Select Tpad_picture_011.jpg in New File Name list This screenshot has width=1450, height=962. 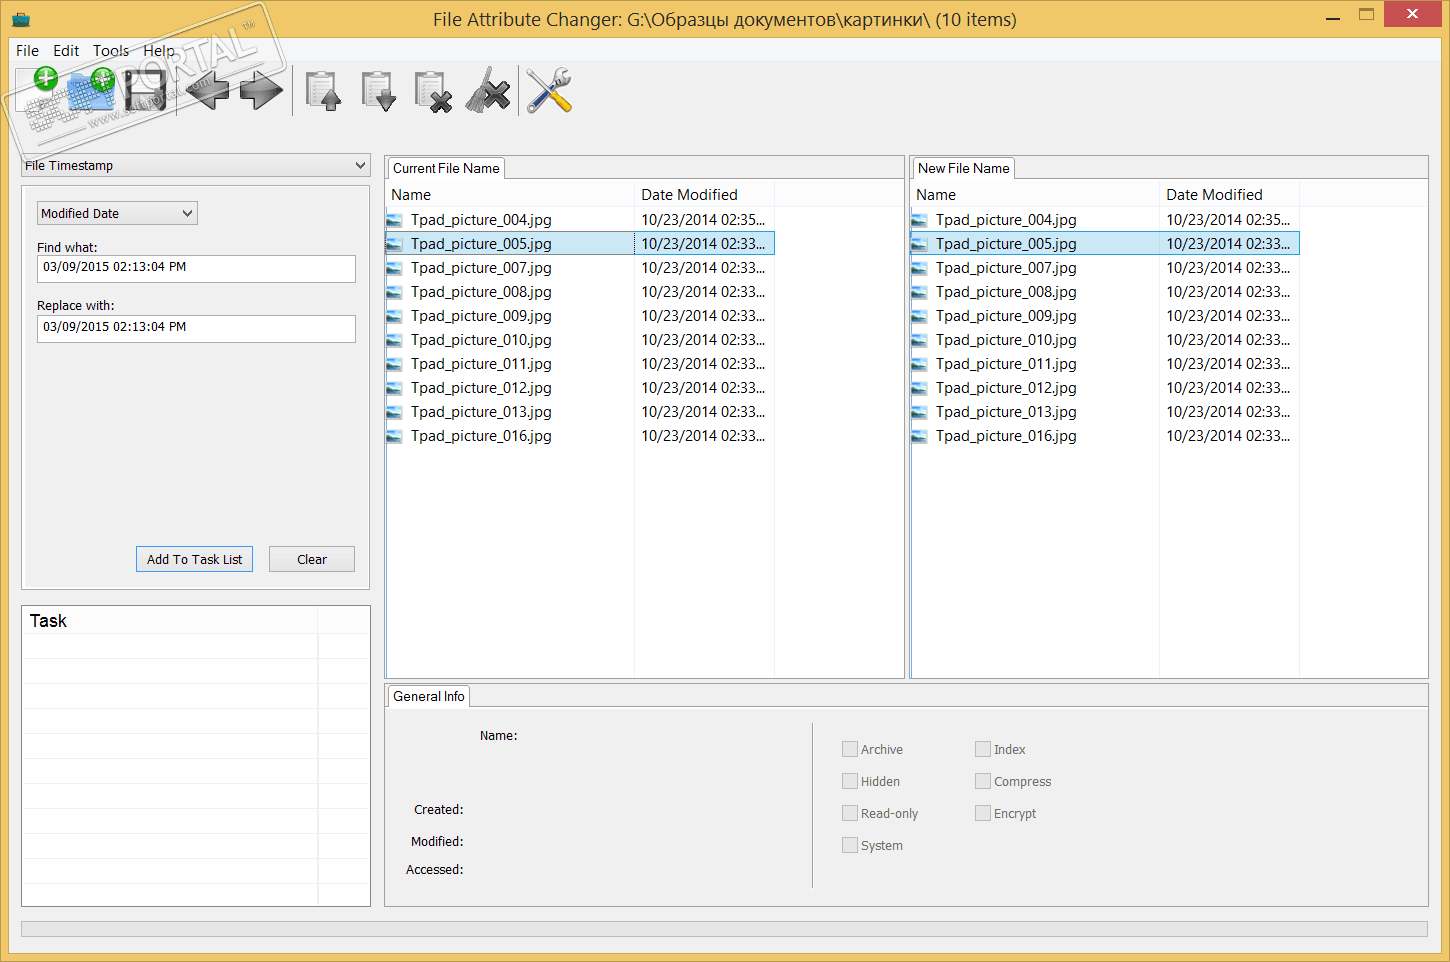click(1105, 364)
